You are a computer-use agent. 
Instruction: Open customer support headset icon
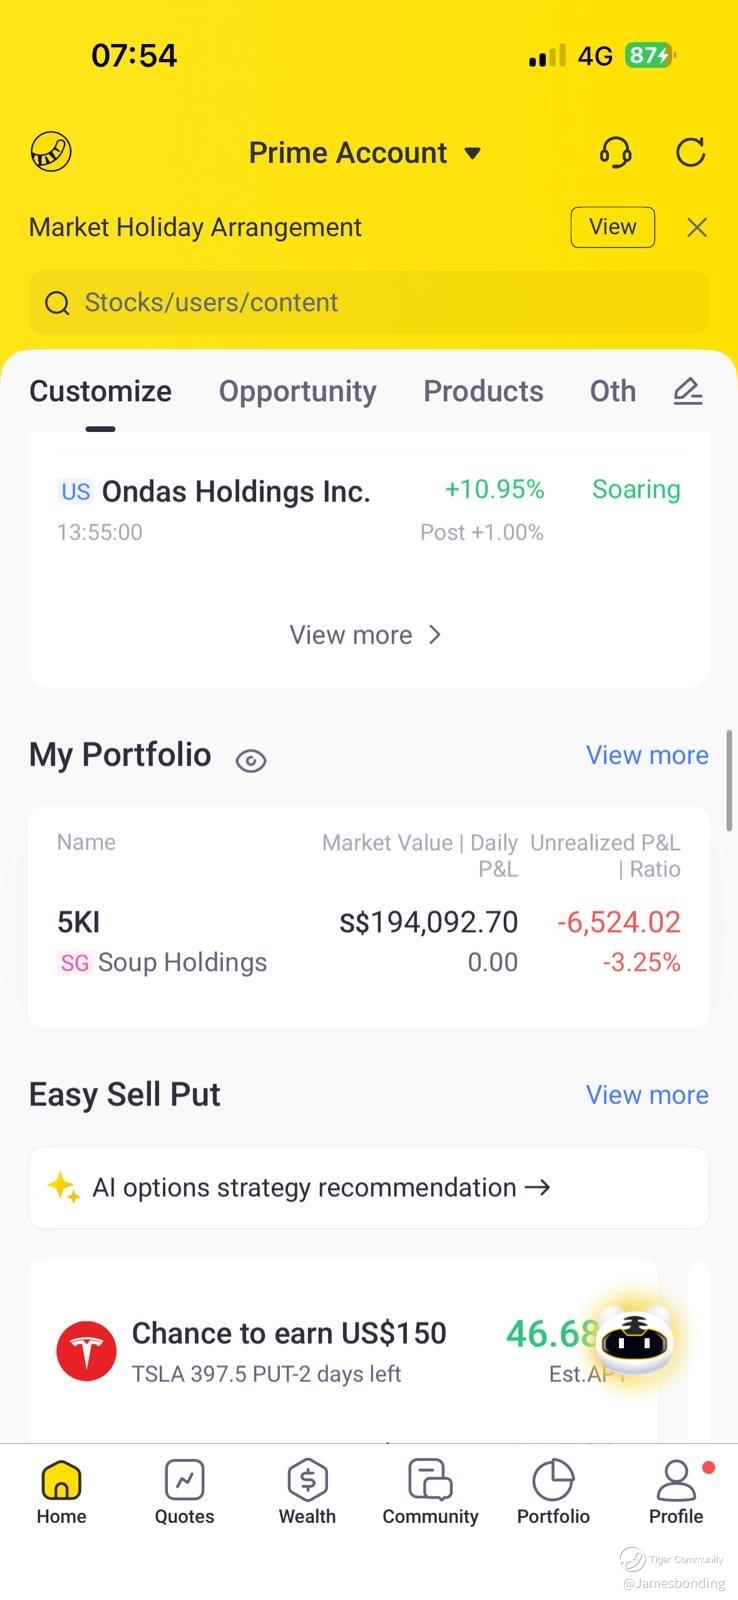(615, 152)
